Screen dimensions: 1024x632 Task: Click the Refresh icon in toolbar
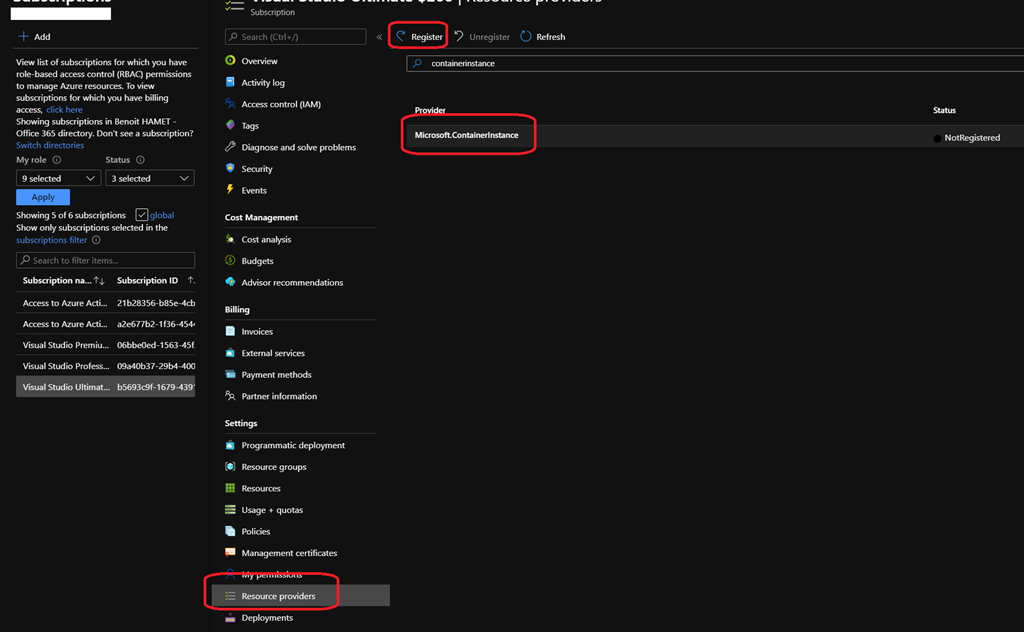(x=526, y=37)
